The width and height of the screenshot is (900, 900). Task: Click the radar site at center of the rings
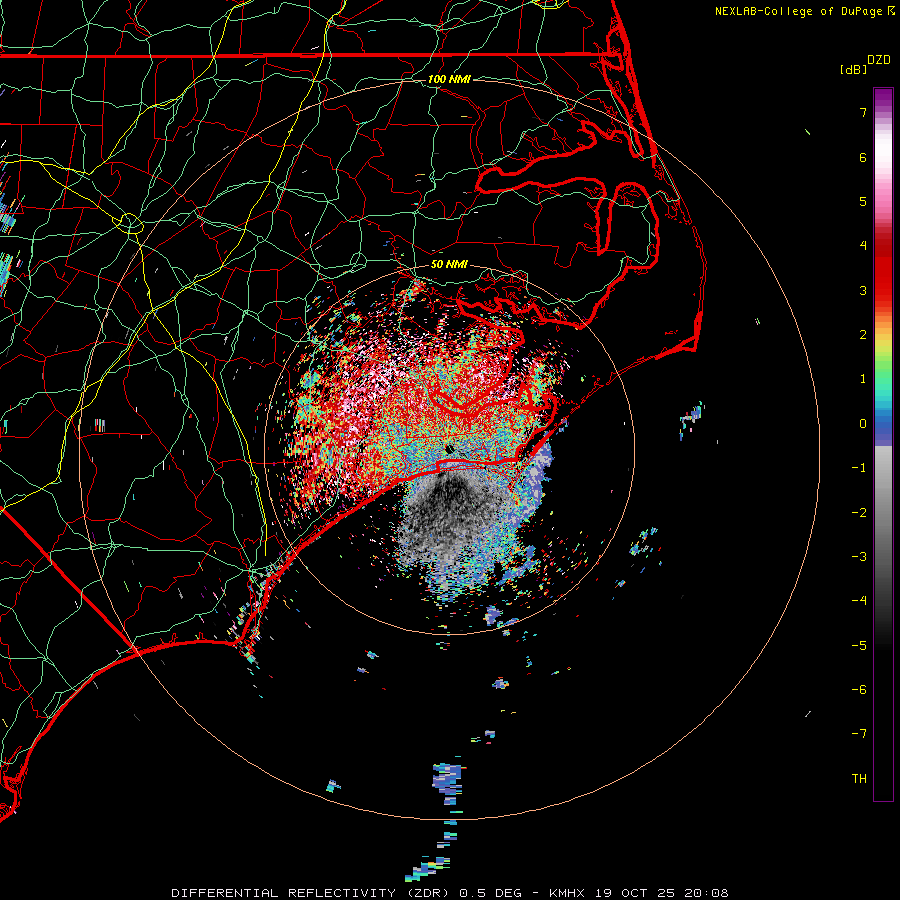(x=449, y=449)
